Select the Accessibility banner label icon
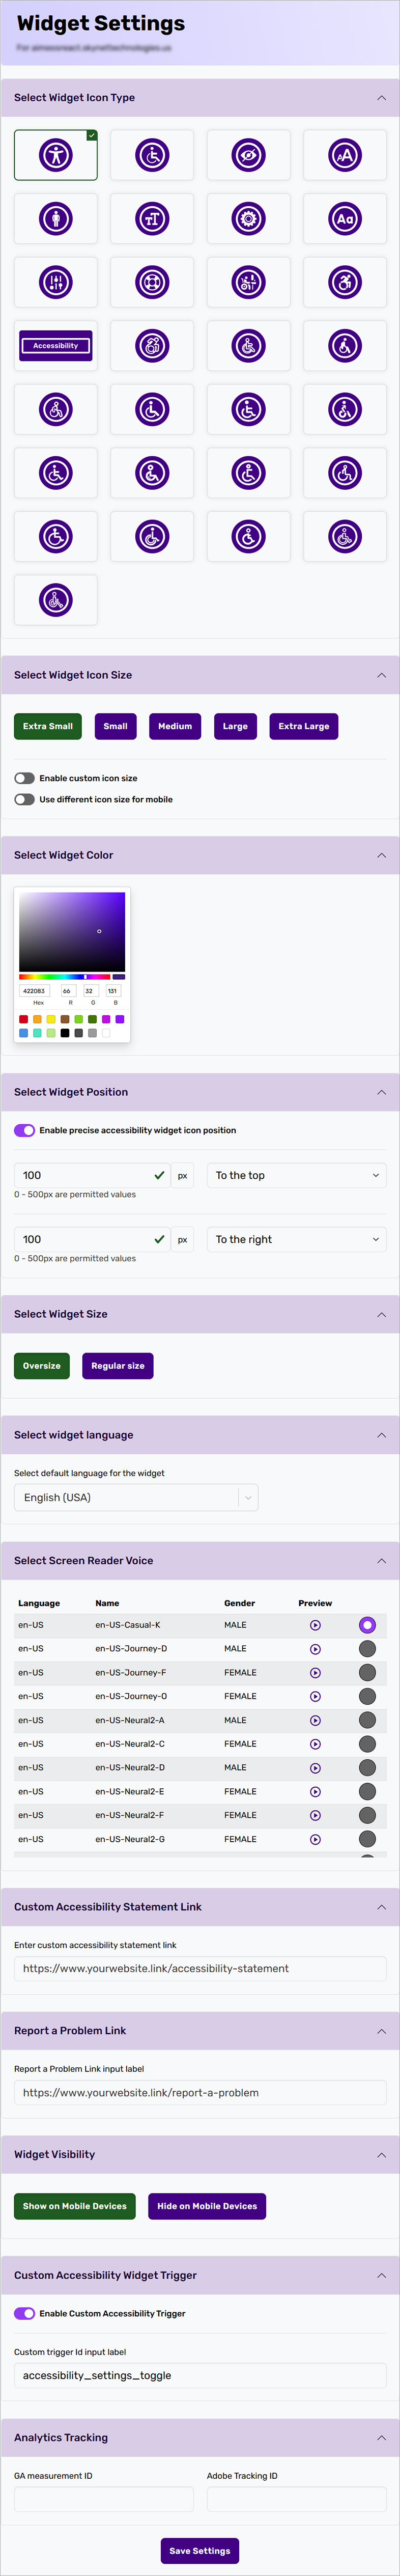Viewport: 400px width, 2576px height. click(55, 345)
